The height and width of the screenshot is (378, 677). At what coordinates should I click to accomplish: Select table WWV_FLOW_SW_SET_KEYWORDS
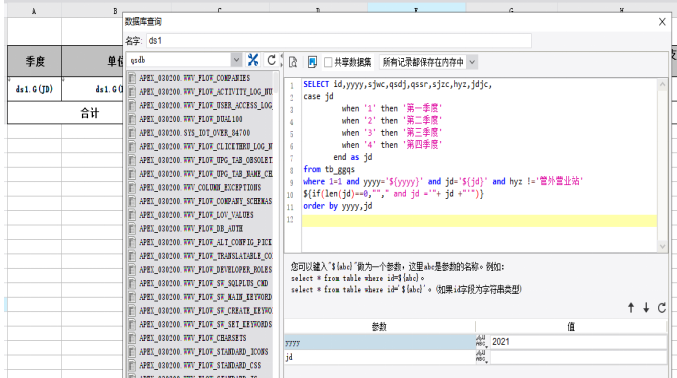tap(206, 324)
